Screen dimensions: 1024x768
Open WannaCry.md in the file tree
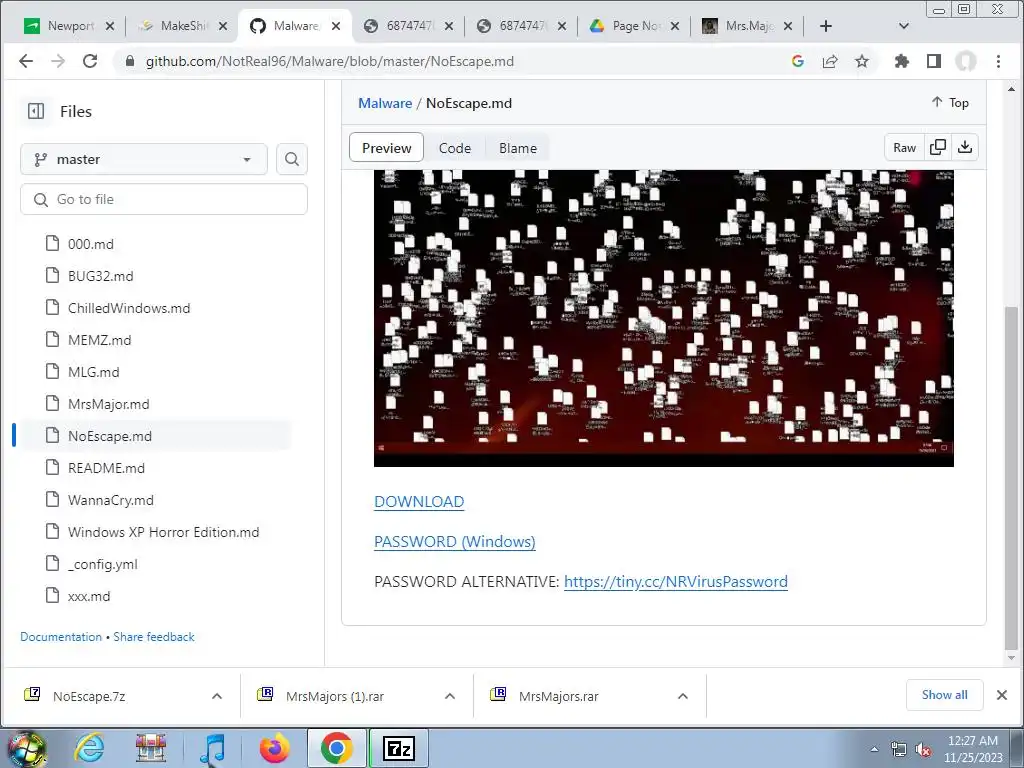coord(110,500)
